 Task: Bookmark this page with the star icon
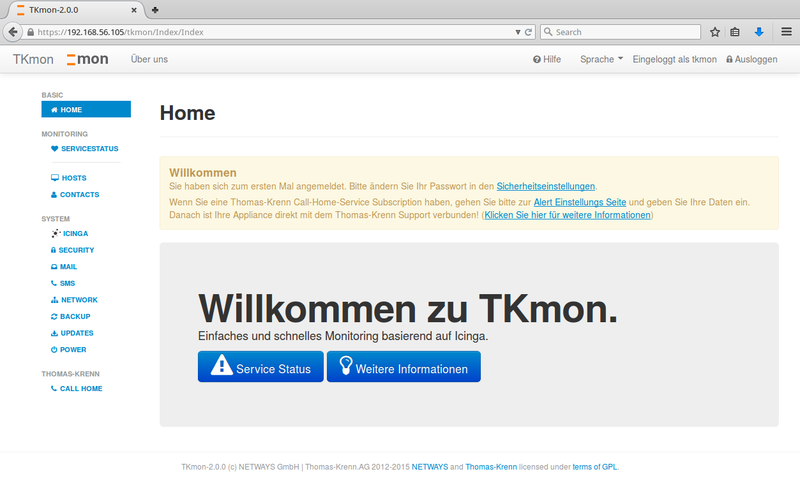[x=715, y=32]
